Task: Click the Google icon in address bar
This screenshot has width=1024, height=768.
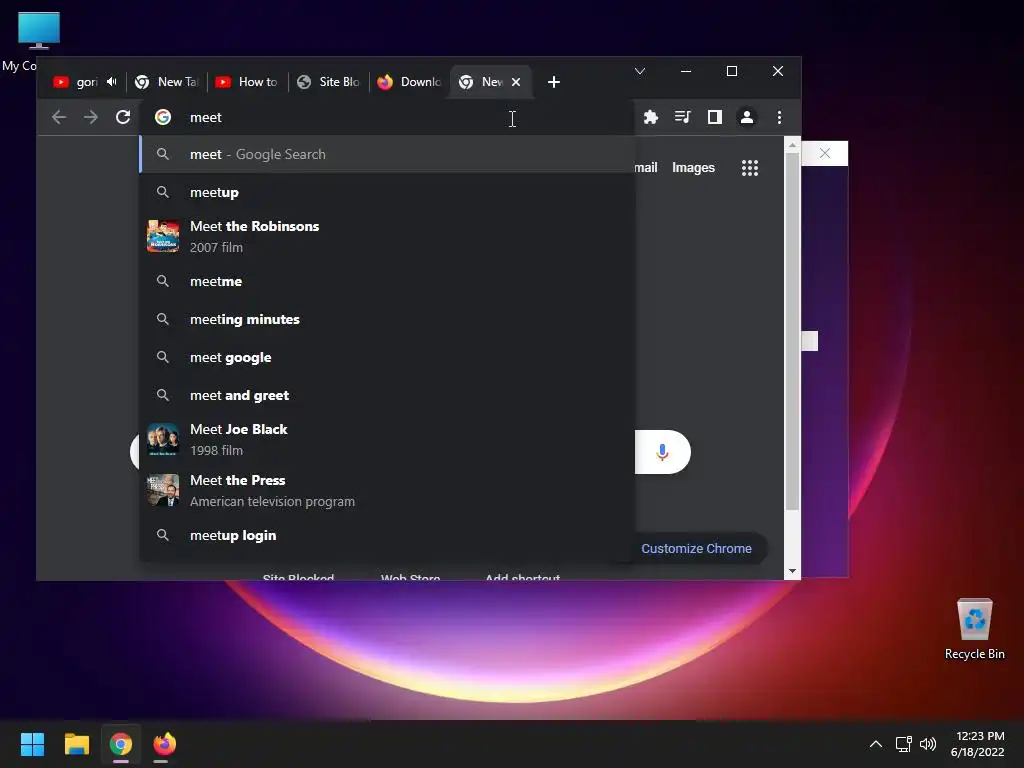Action: [163, 118]
